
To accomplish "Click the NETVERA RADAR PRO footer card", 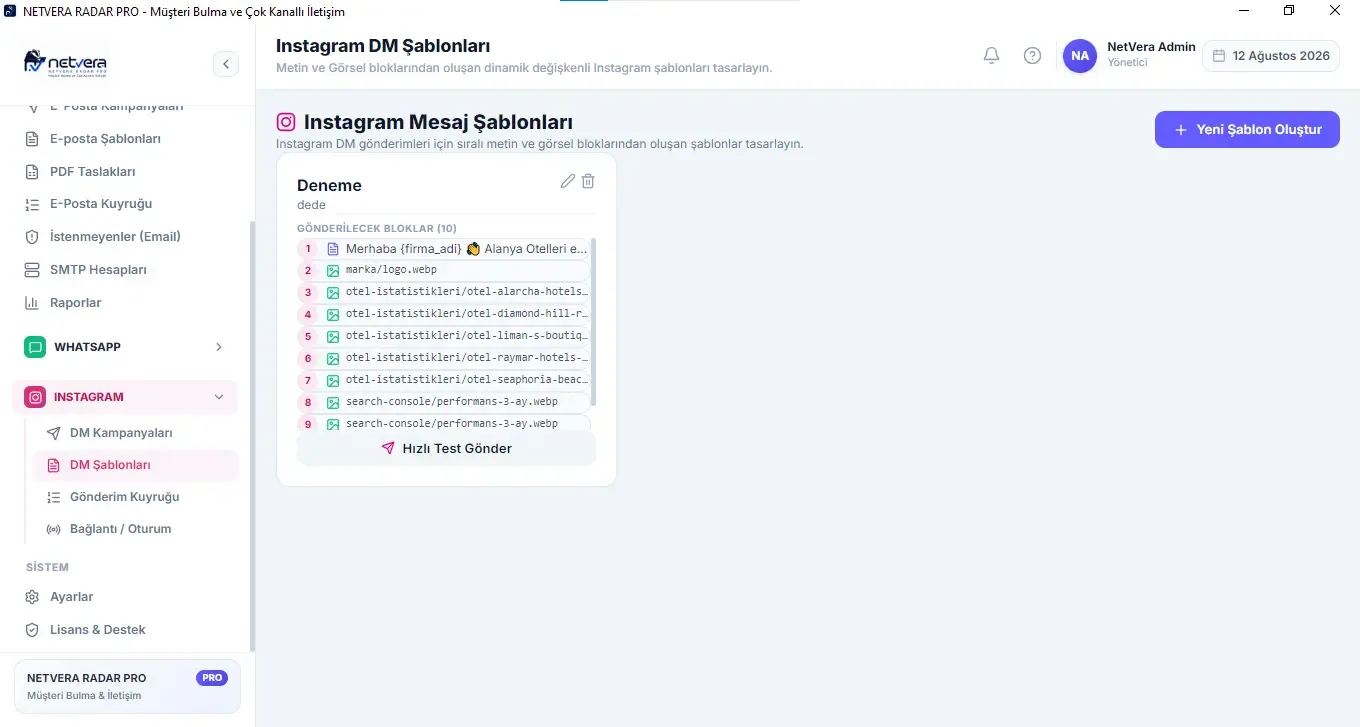I will point(126,686).
